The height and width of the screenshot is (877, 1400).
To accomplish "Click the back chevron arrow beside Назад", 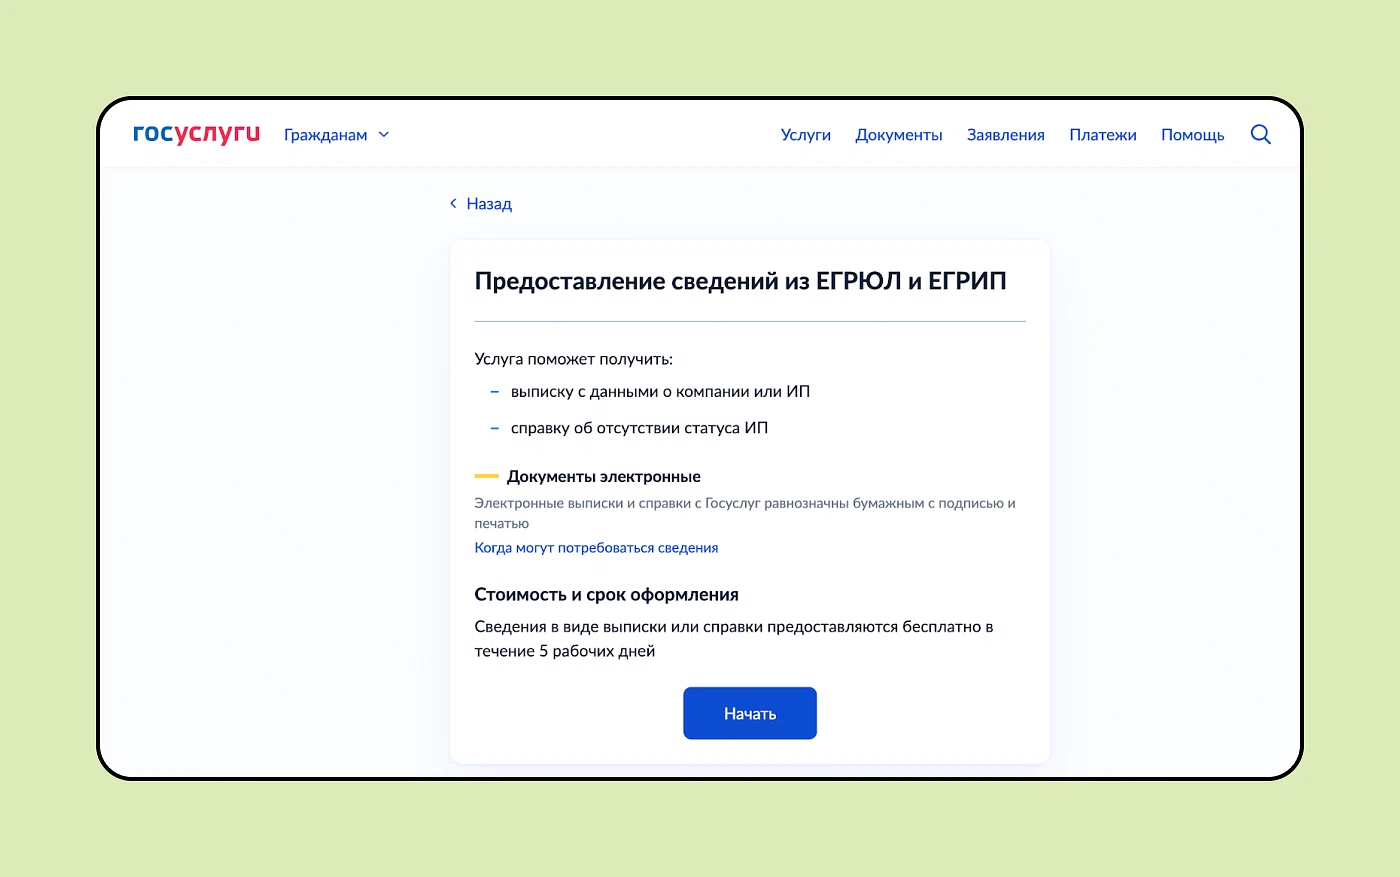I will pyautogui.click(x=453, y=204).
